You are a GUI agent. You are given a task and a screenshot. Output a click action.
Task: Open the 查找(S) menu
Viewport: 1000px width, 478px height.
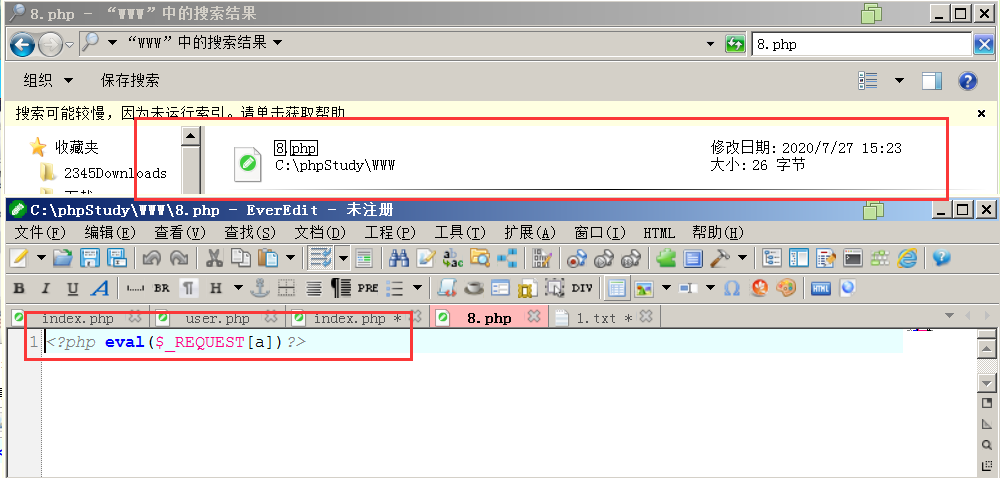click(250, 233)
